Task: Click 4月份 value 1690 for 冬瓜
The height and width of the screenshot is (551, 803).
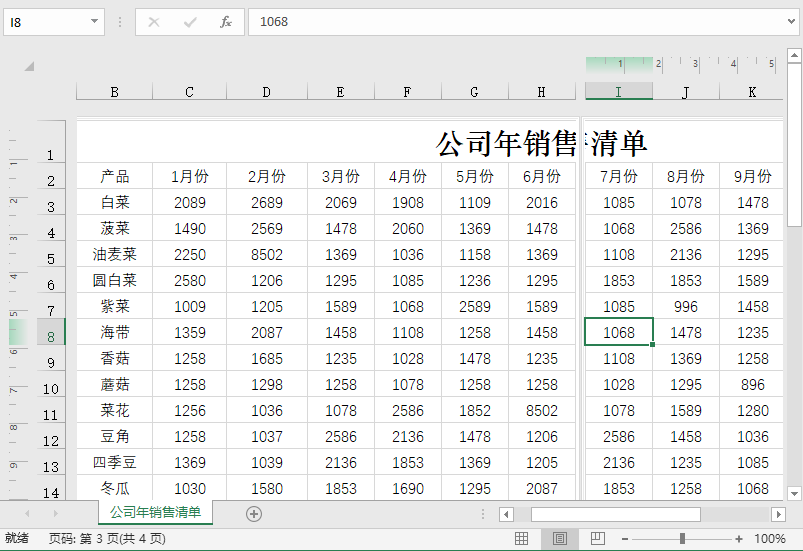Action: click(408, 488)
